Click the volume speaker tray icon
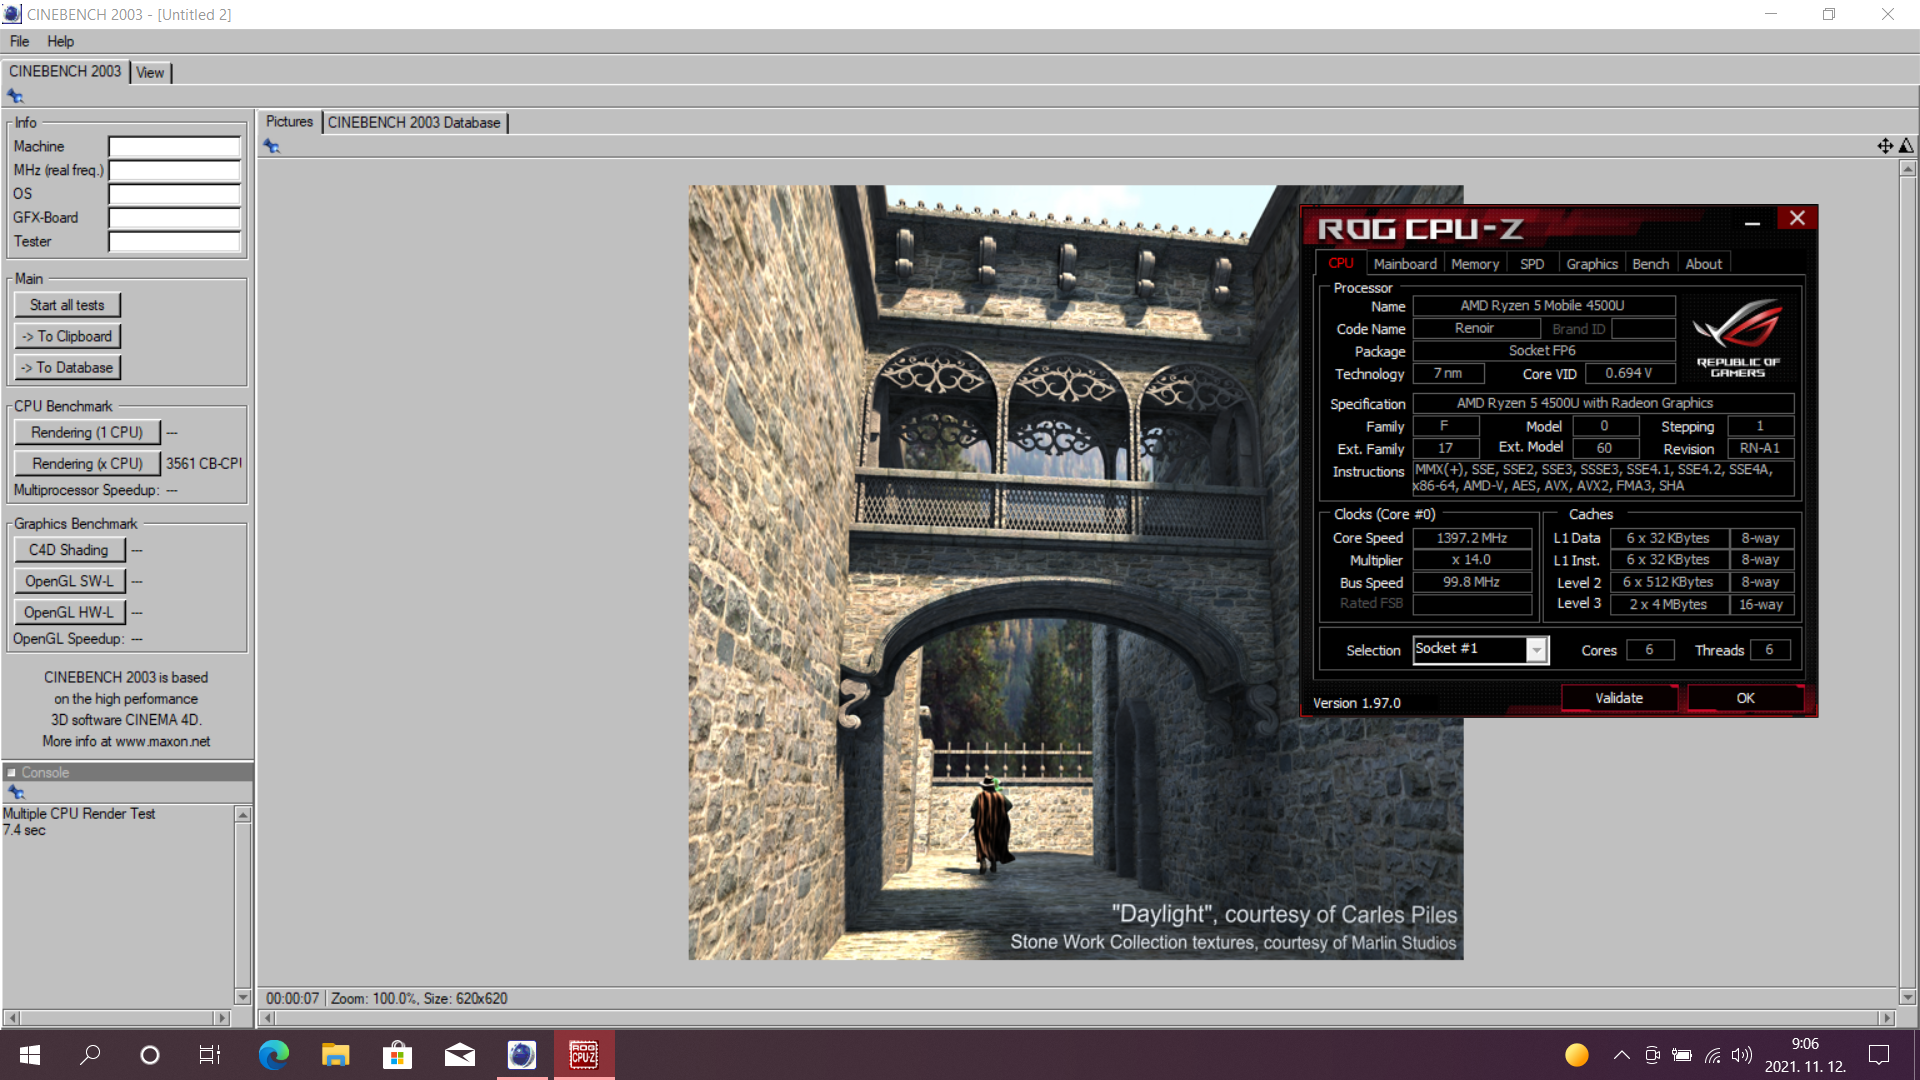 [1742, 1055]
